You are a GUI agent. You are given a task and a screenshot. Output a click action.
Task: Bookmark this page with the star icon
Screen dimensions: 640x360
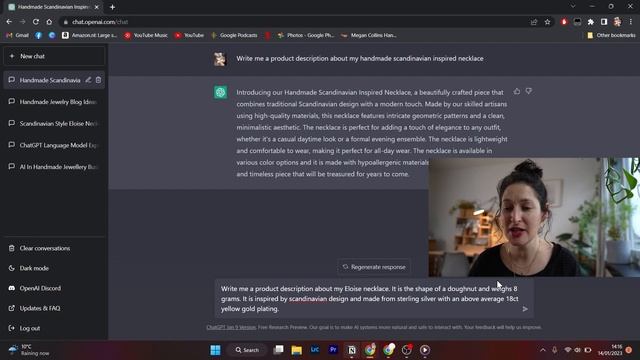tap(547, 22)
